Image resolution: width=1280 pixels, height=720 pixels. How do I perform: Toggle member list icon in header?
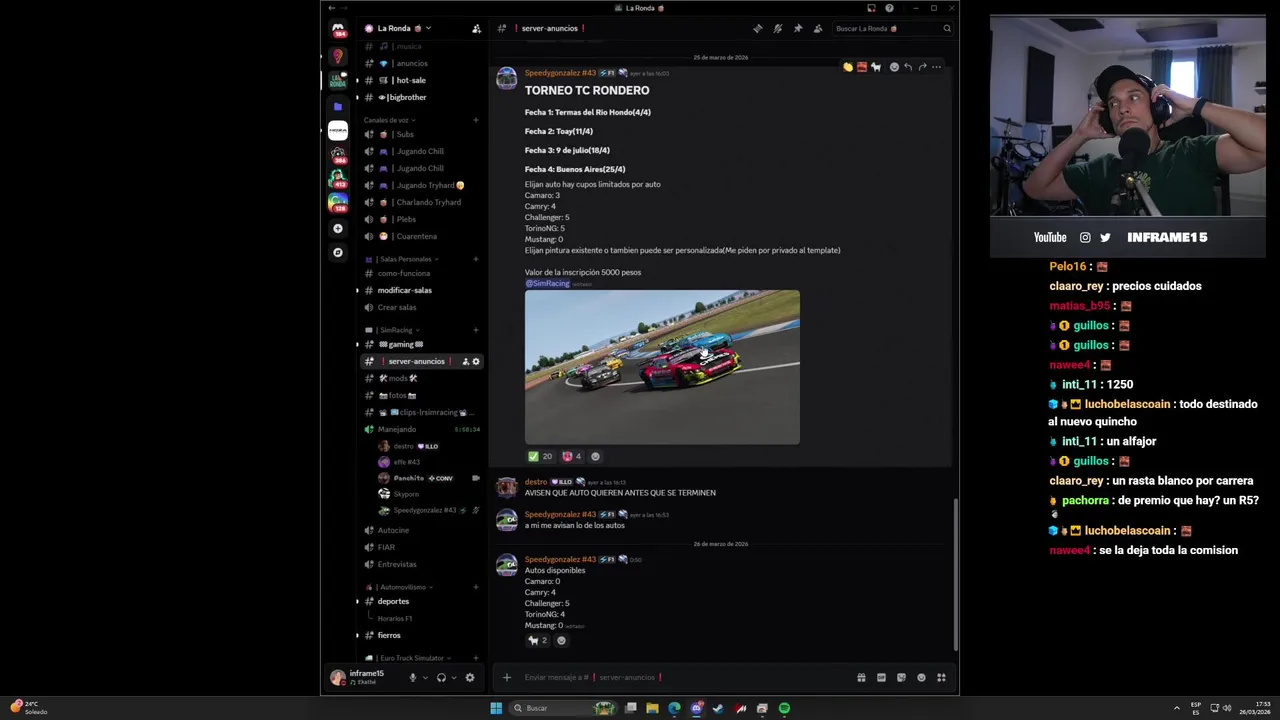(x=817, y=28)
